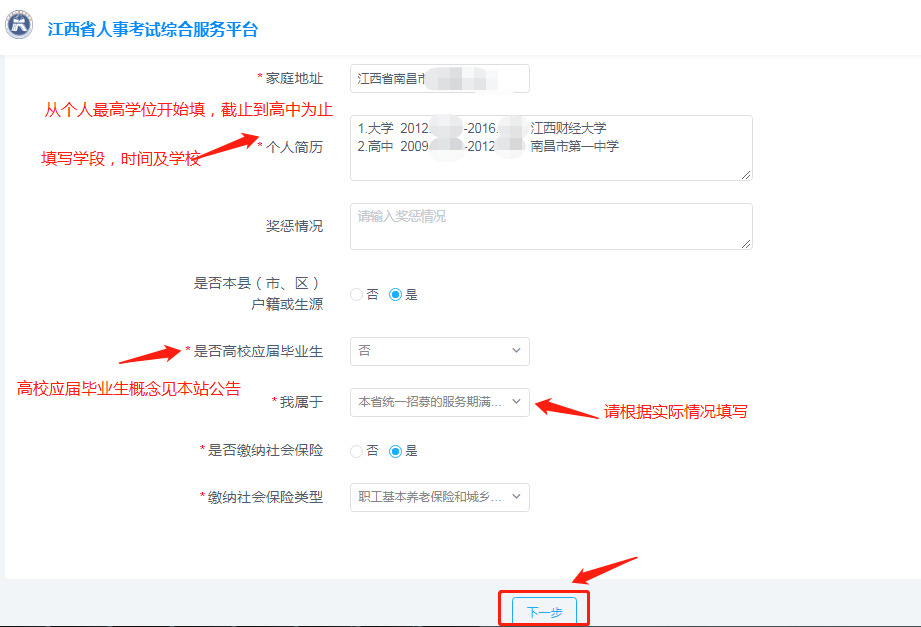Grab the resize handle of 奖惩情况 textarea
Viewport: 921px width, 627px height.
point(746,243)
